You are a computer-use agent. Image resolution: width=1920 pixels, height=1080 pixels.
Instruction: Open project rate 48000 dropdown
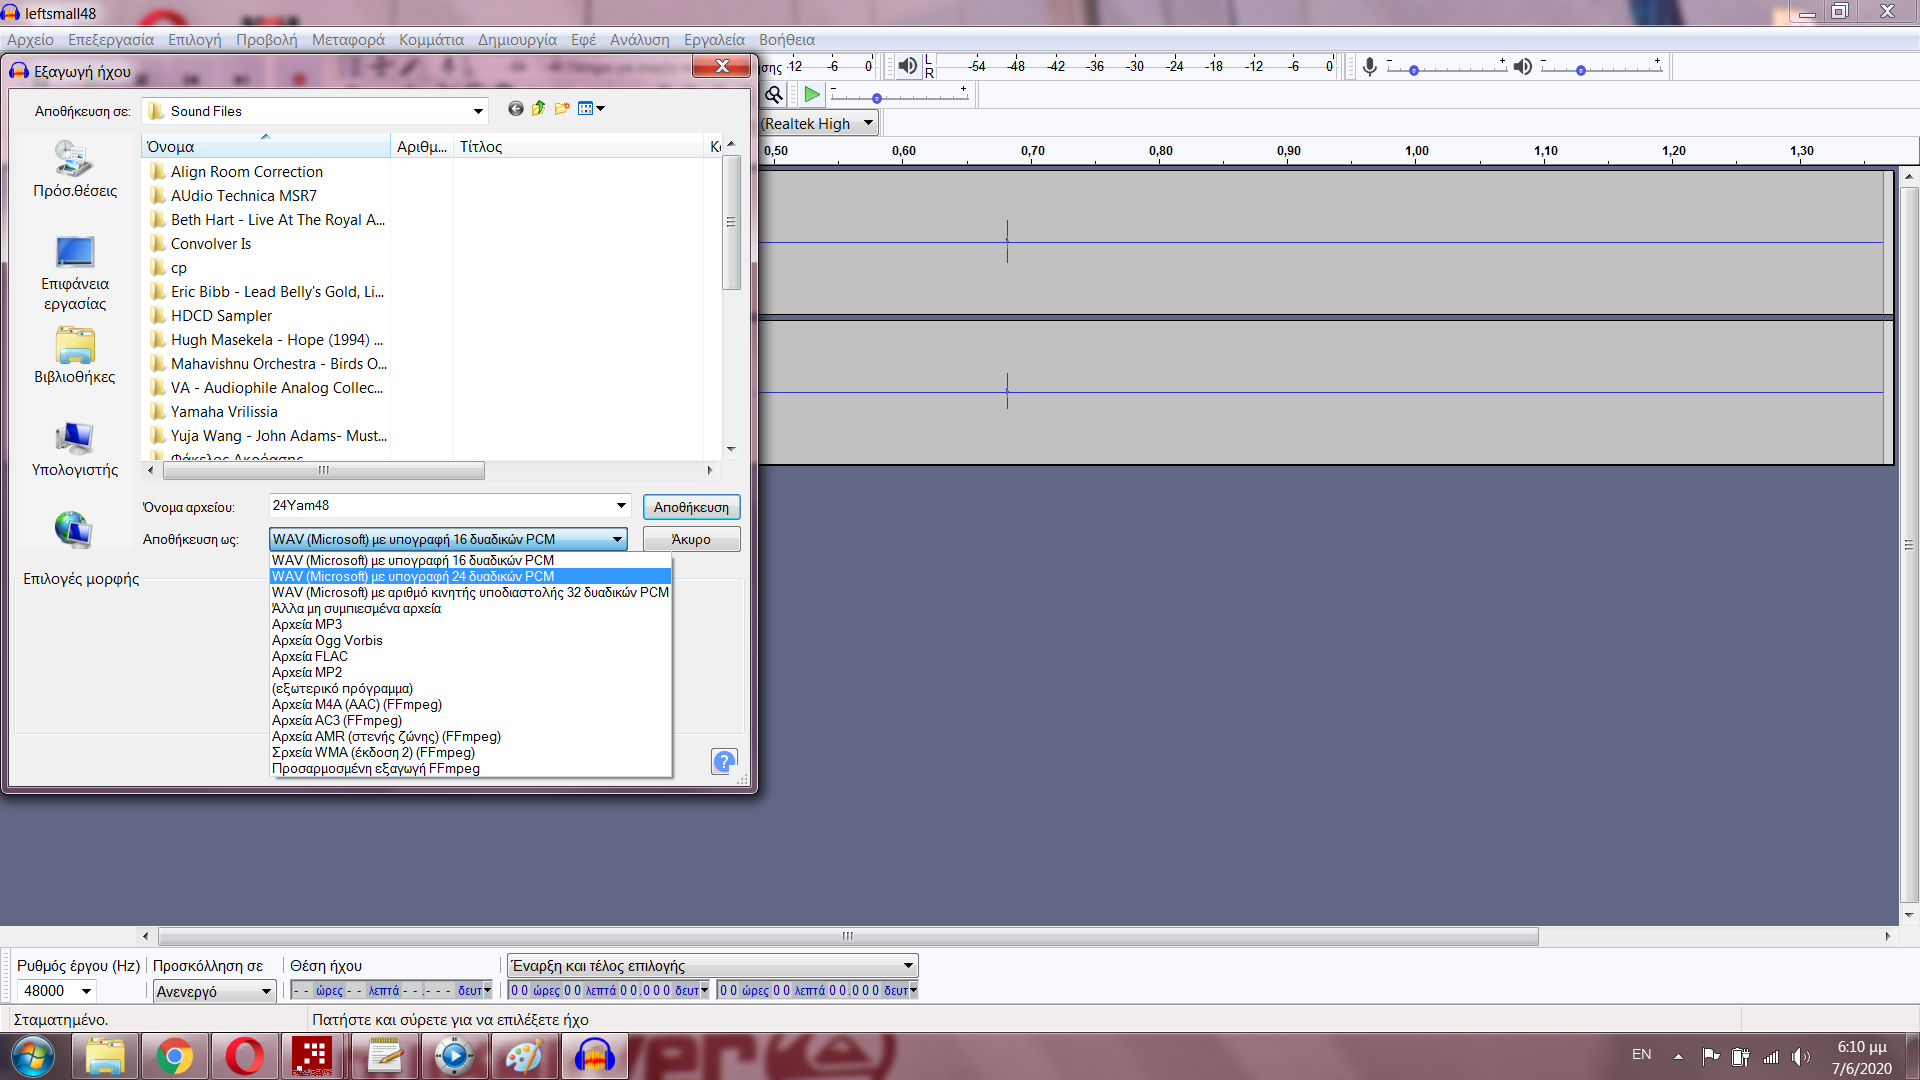click(x=87, y=991)
